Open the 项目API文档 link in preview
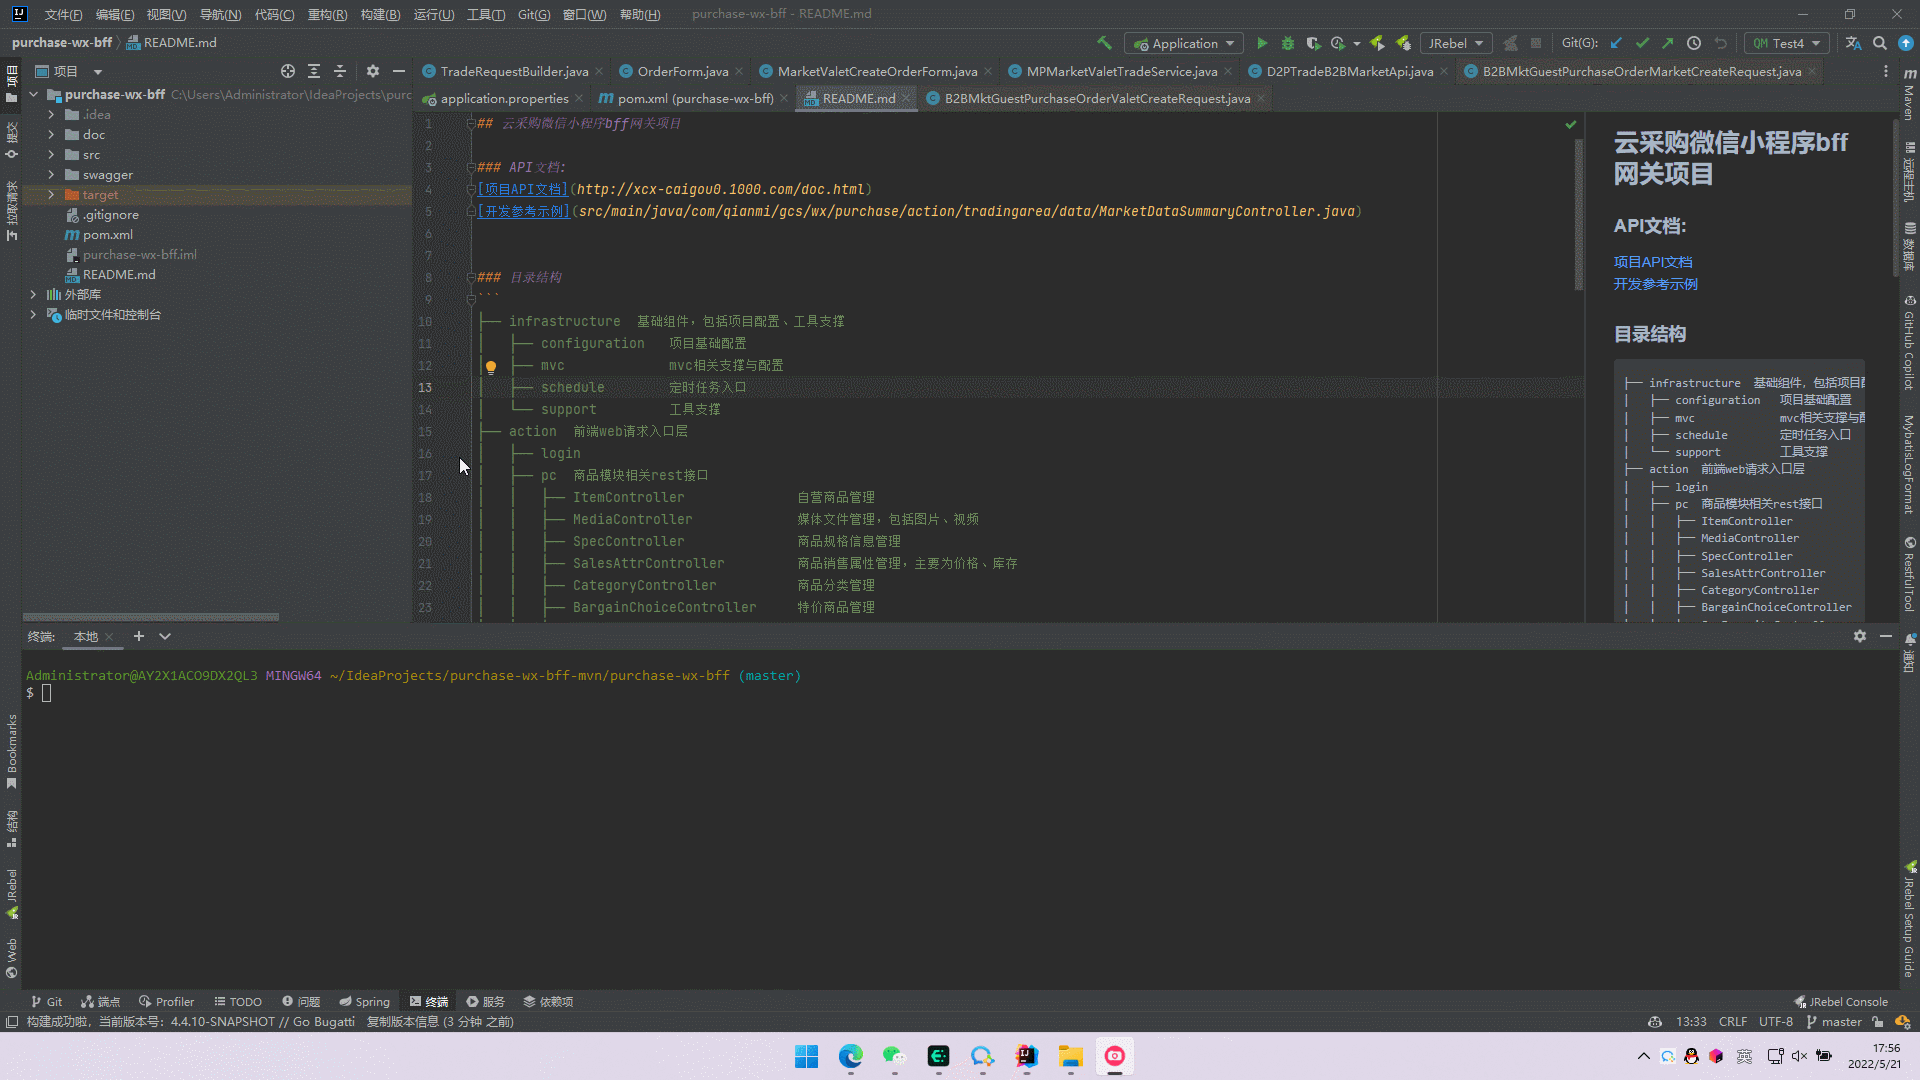The height and width of the screenshot is (1080, 1920). [1652, 262]
